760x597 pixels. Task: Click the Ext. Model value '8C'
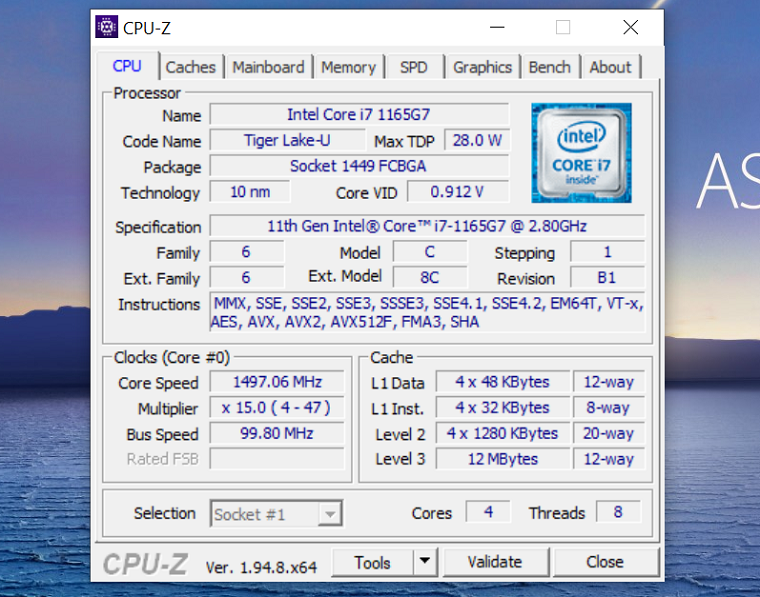pos(430,277)
